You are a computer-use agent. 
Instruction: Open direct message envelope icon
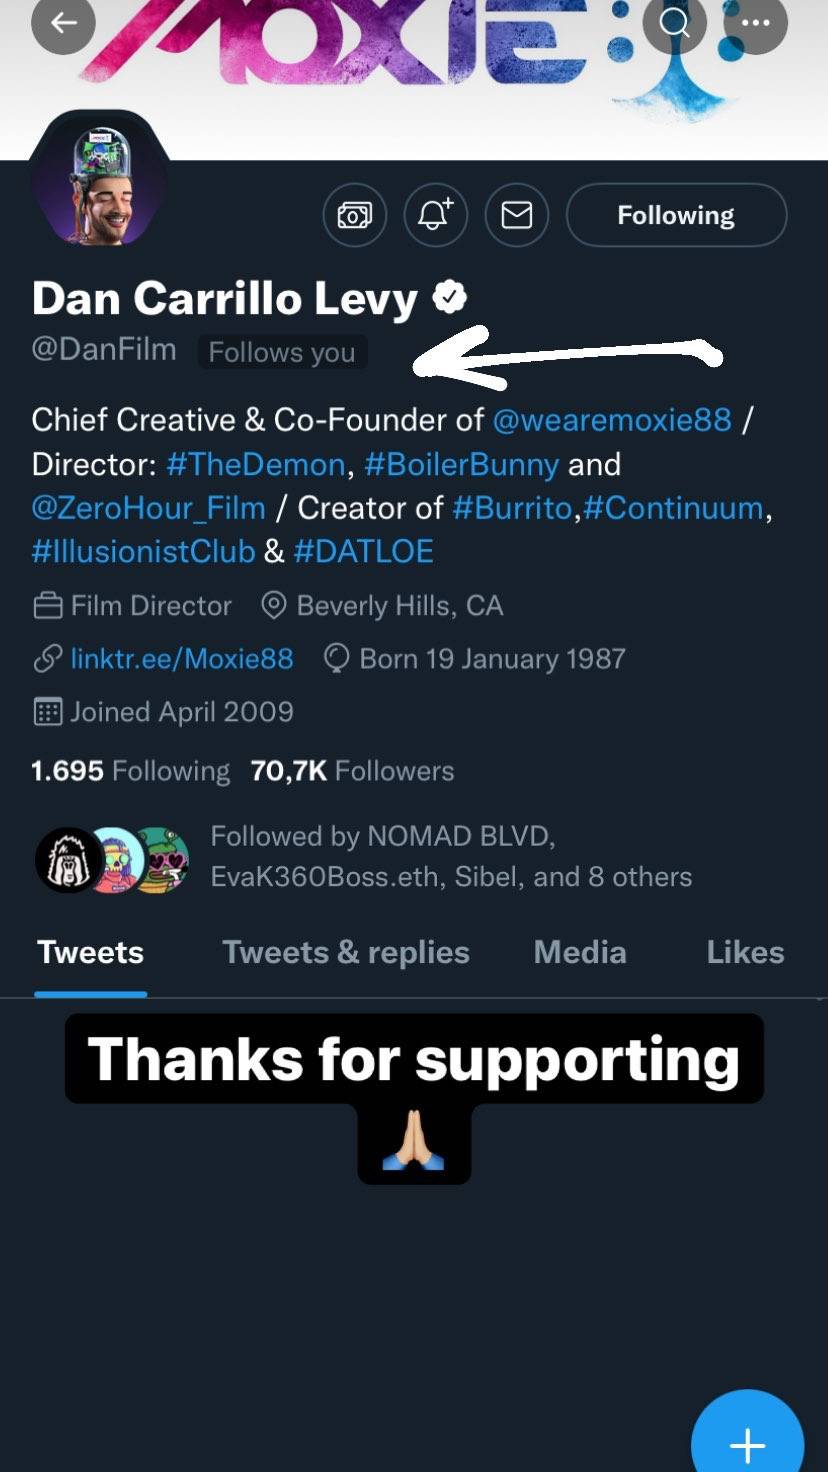(x=516, y=215)
